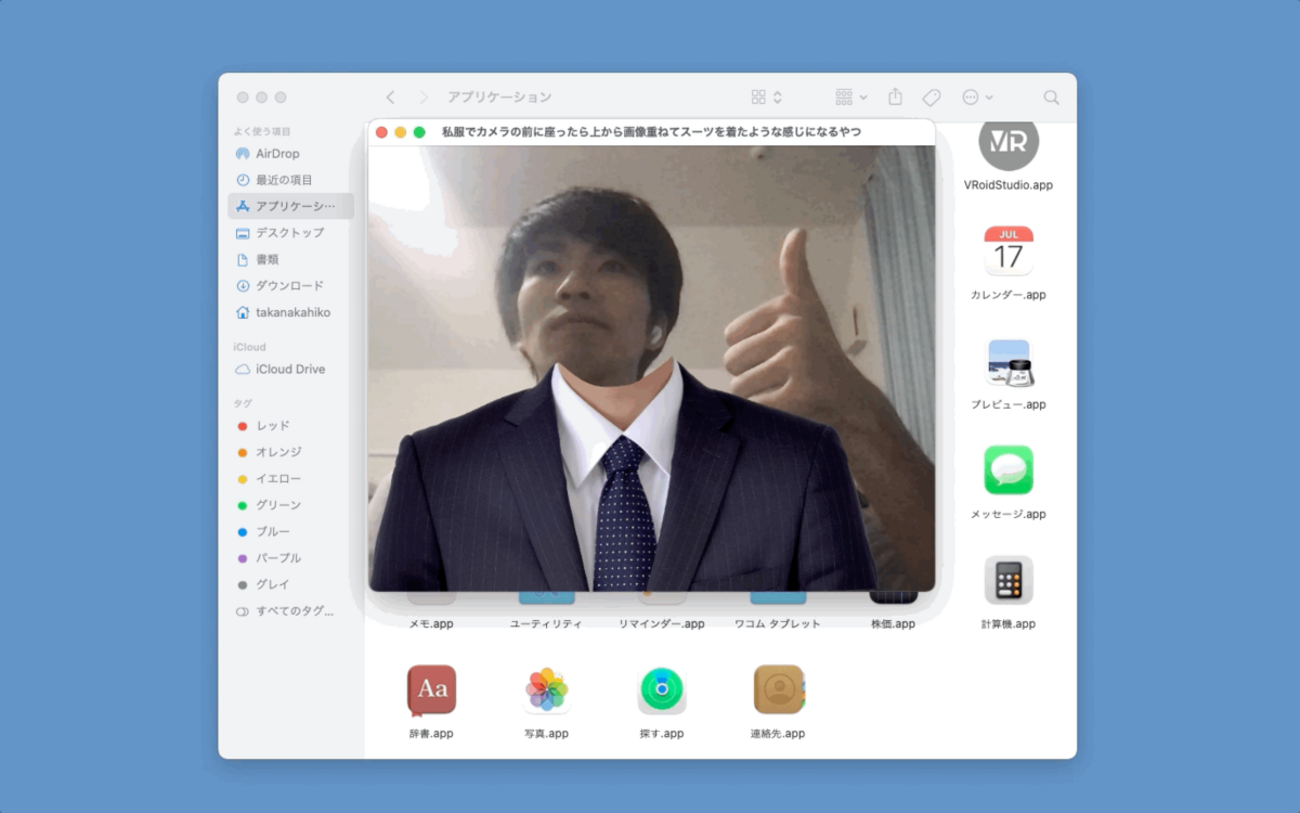Click the webcam video with suit overlay
The height and width of the screenshot is (813, 1300).
651,368
